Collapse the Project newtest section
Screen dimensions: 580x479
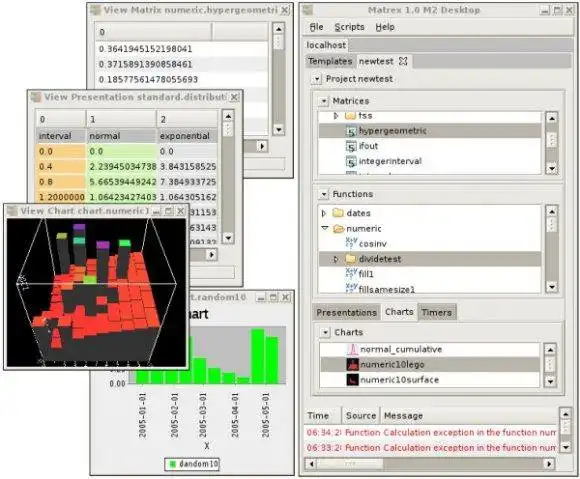(316, 79)
